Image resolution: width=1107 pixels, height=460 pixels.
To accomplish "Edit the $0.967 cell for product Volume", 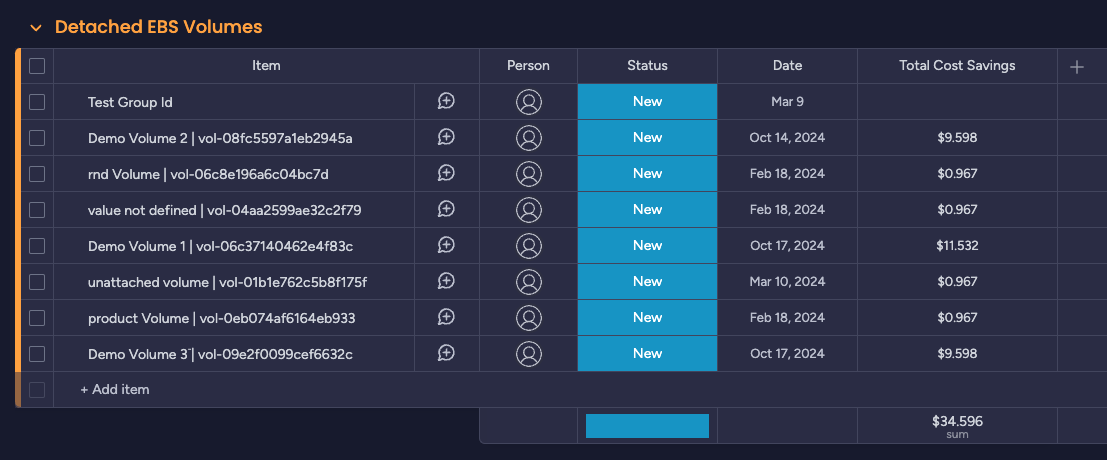I will pos(957,318).
